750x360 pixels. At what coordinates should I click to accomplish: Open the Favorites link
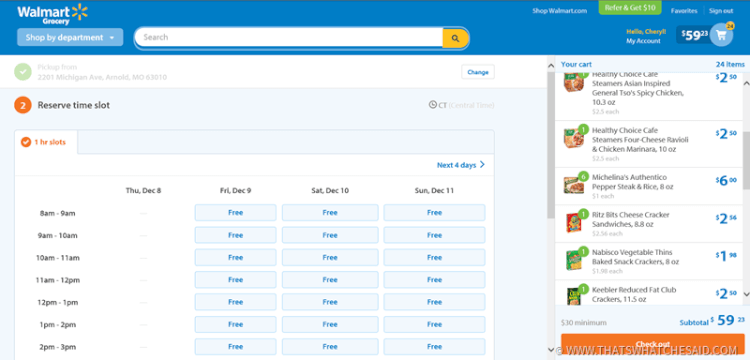(684, 11)
